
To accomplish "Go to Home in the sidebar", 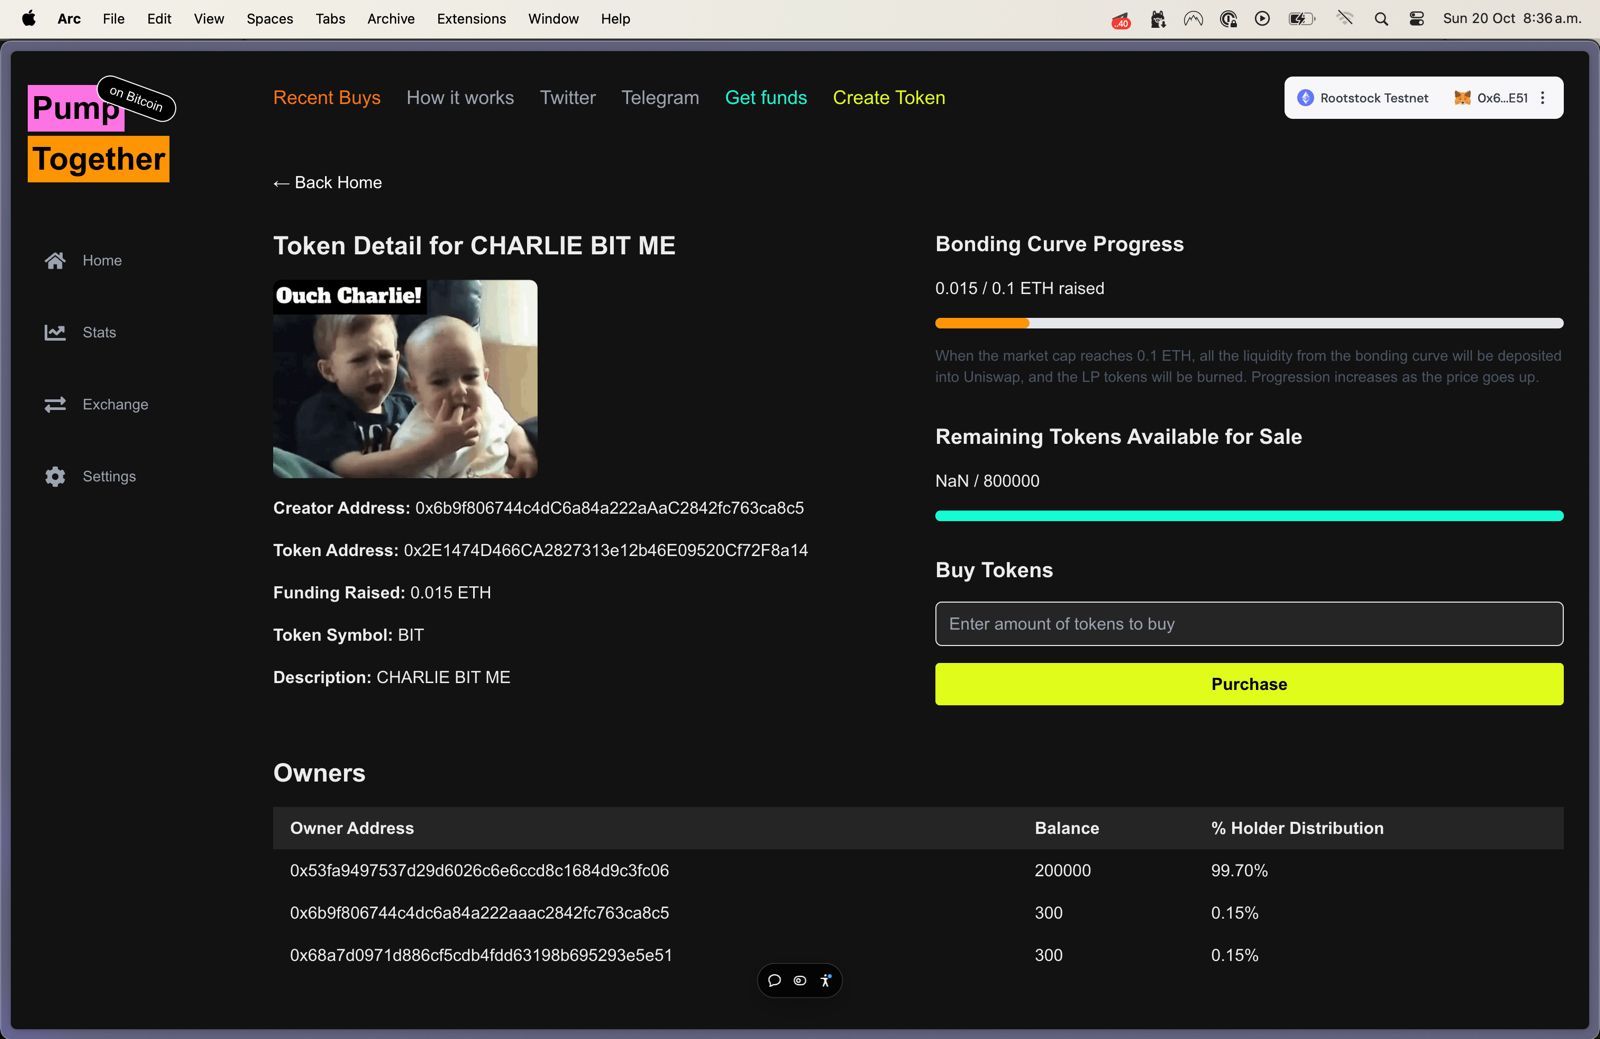I will [x=102, y=260].
